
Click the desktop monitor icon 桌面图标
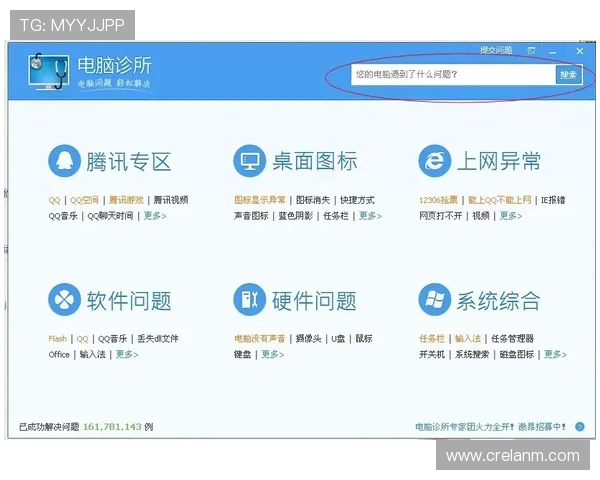(249, 161)
